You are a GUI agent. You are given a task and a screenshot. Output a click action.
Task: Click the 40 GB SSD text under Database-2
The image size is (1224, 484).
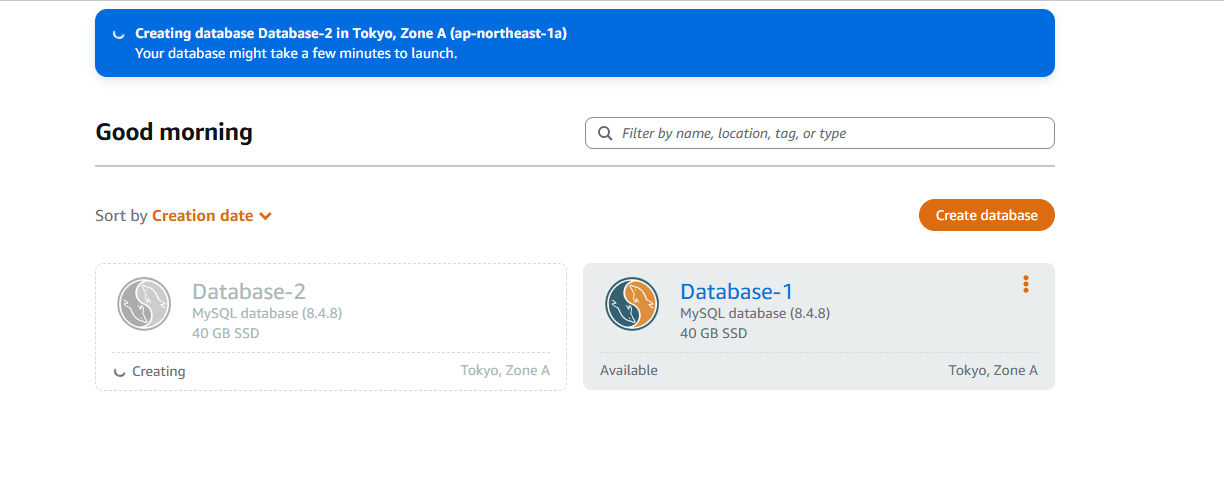pyautogui.click(x=226, y=333)
